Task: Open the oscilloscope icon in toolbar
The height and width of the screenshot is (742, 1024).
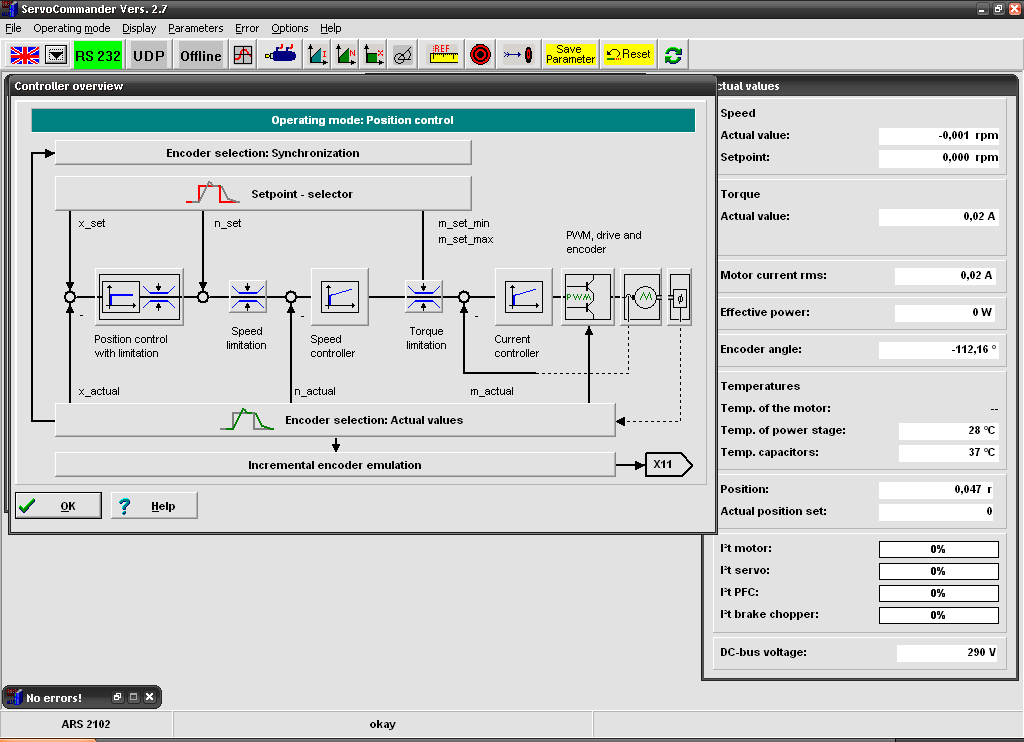Action: [243, 56]
